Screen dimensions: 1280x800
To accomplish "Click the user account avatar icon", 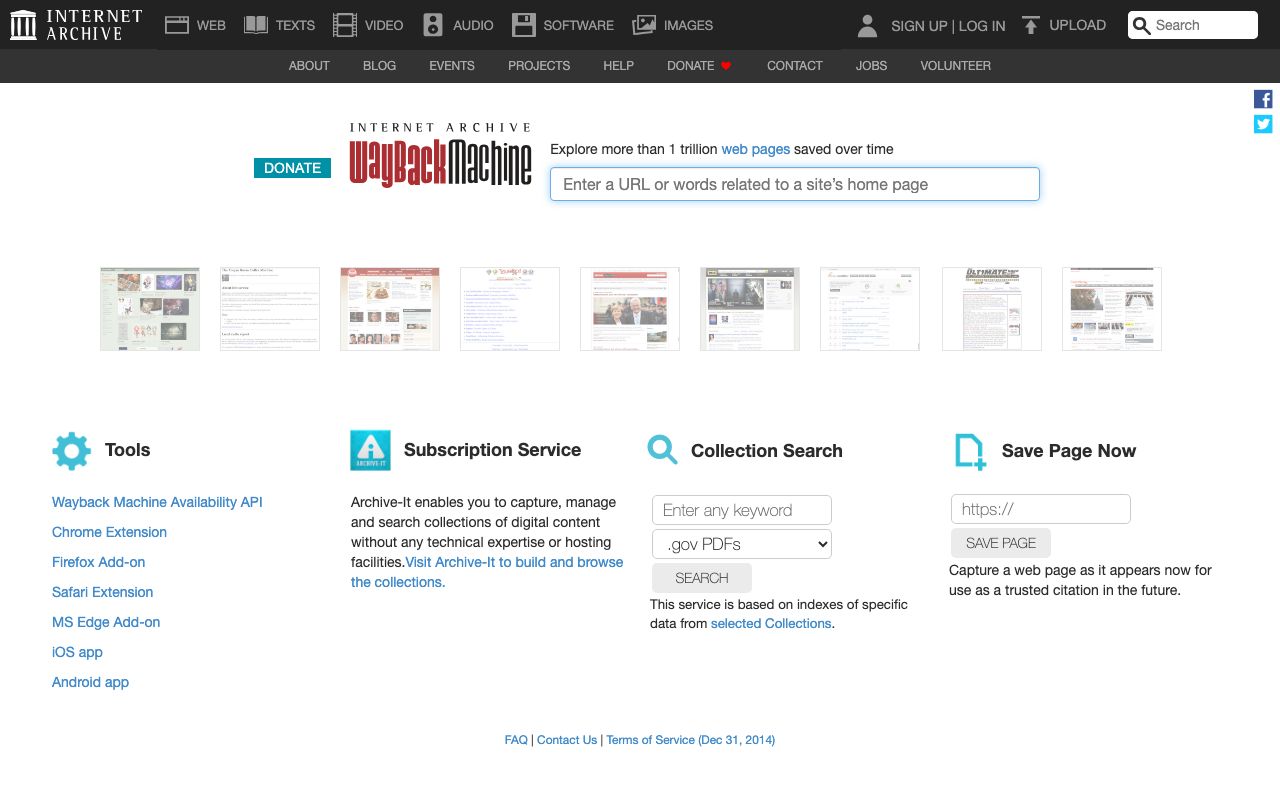I will point(868,25).
